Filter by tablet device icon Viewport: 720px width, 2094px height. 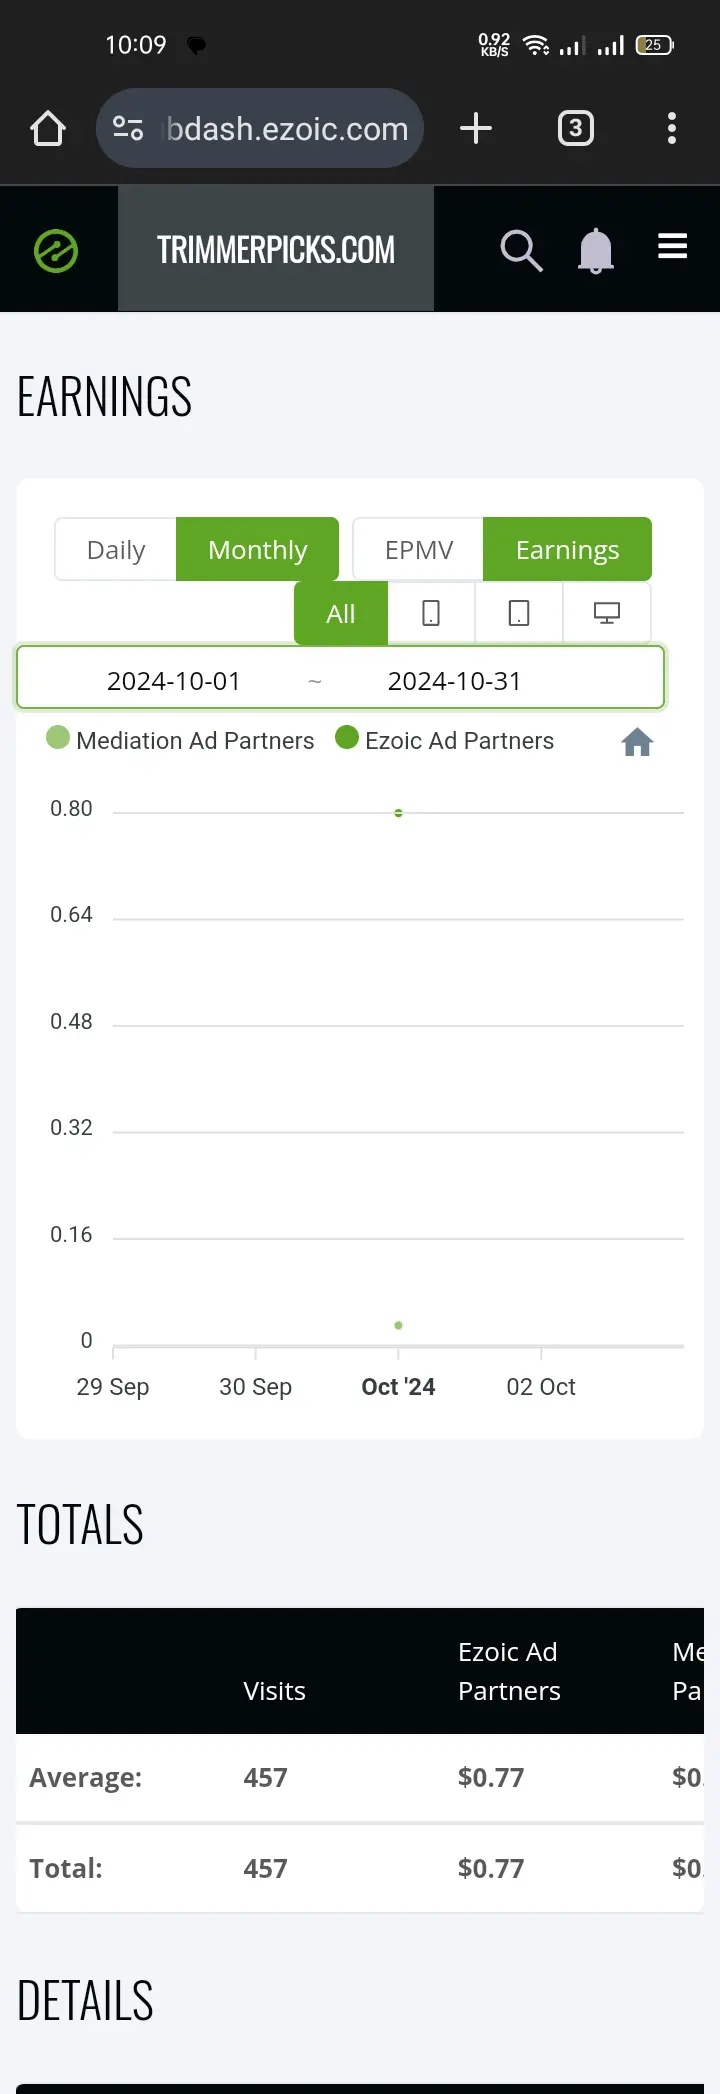point(519,613)
